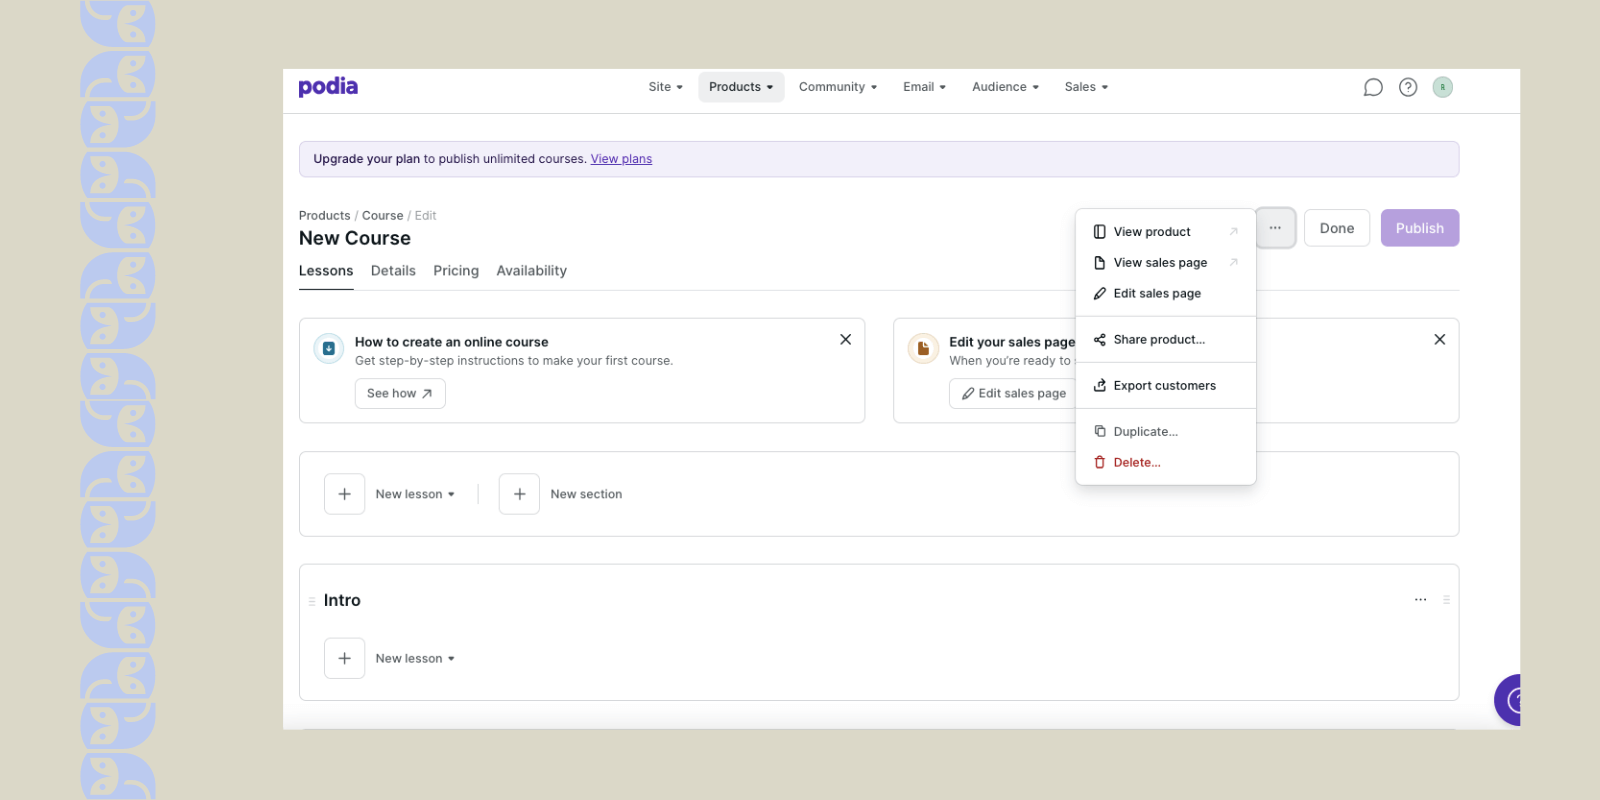Click the plus icon for top New lesson
This screenshot has width=1600, height=800.
tap(344, 494)
